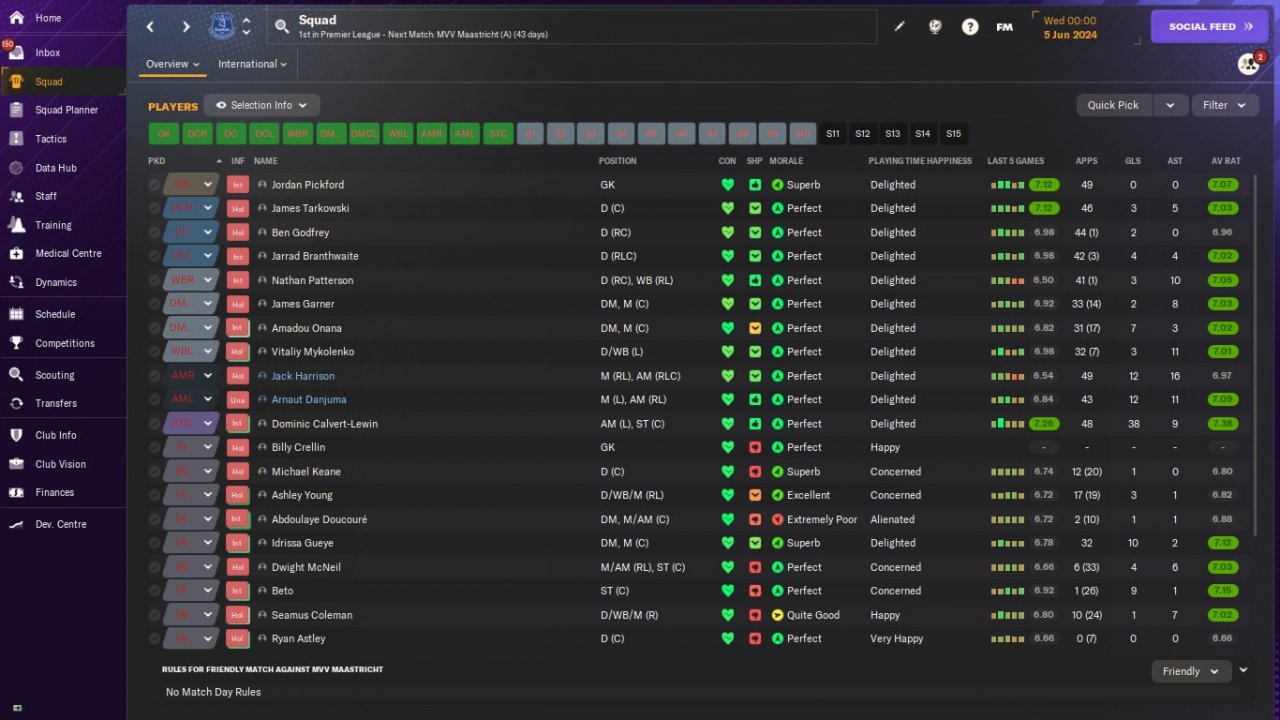Open the Home screen from the sidebar
1280x720 pixels.
click(48, 18)
